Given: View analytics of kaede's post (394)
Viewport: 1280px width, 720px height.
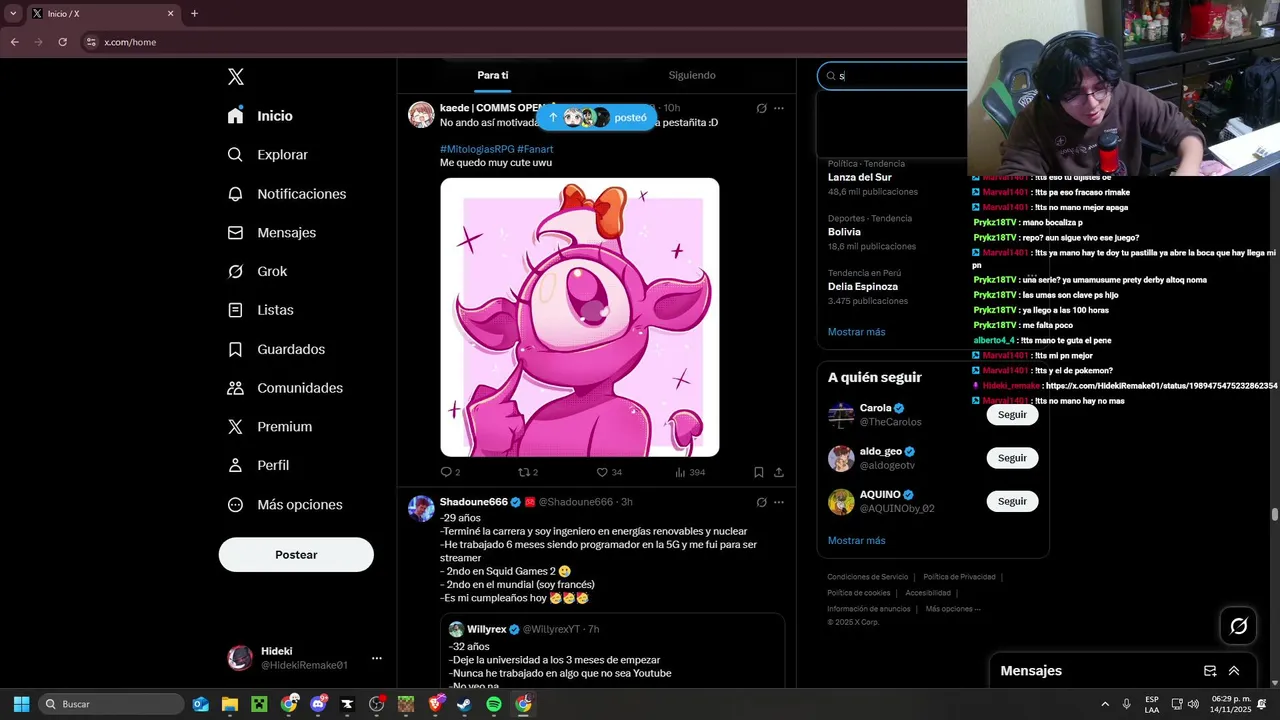Looking at the screenshot, I should 690,472.
